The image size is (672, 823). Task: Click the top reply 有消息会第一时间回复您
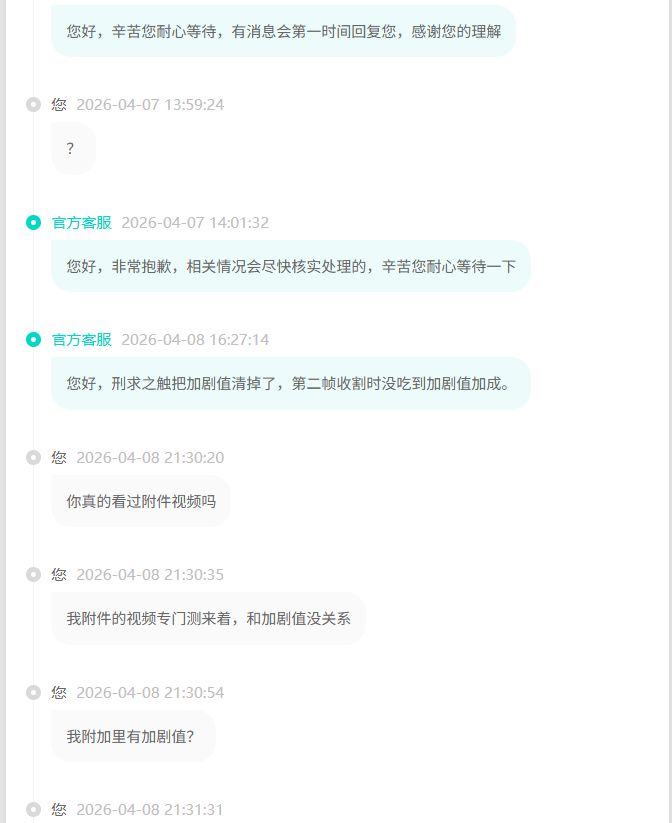tap(283, 31)
